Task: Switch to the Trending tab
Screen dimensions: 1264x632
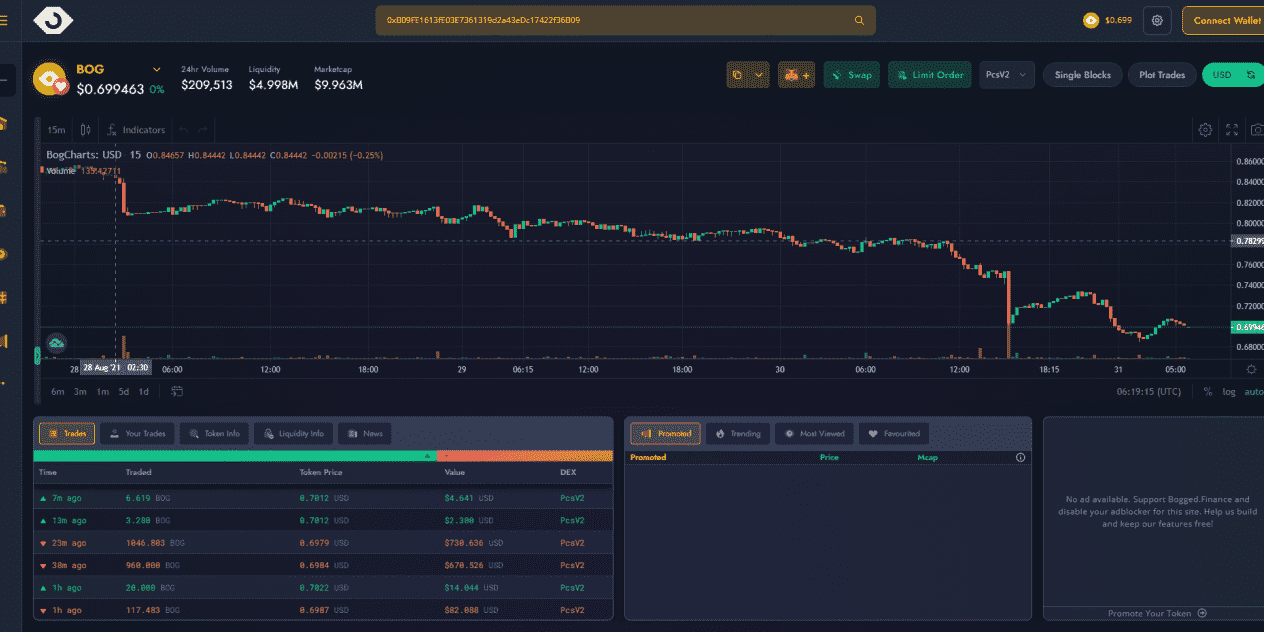Action: [x=738, y=434]
